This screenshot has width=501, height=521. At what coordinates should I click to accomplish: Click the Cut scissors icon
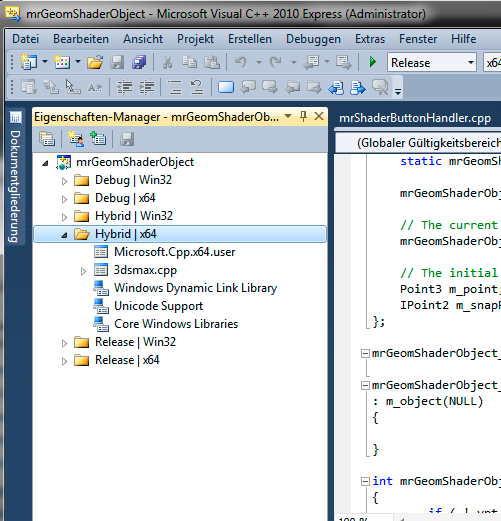pos(167,62)
